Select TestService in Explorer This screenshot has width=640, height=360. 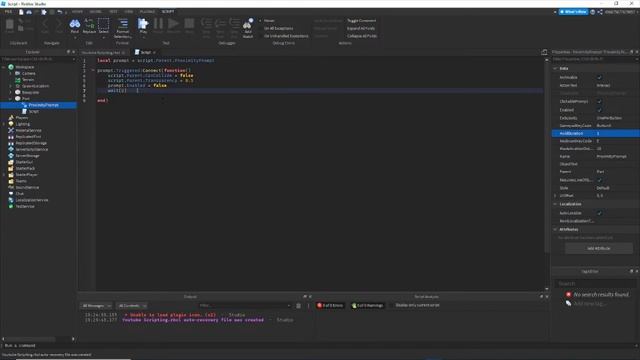tap(24, 207)
